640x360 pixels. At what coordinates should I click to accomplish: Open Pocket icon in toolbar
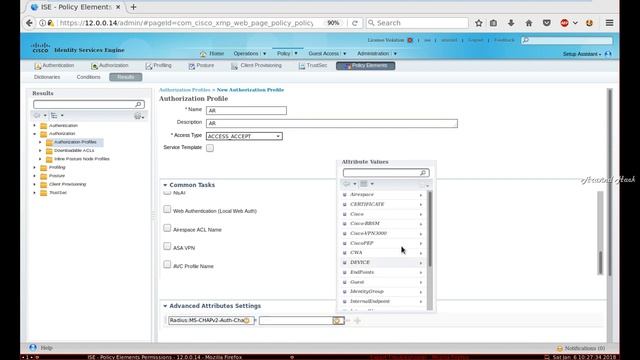click(x=547, y=23)
